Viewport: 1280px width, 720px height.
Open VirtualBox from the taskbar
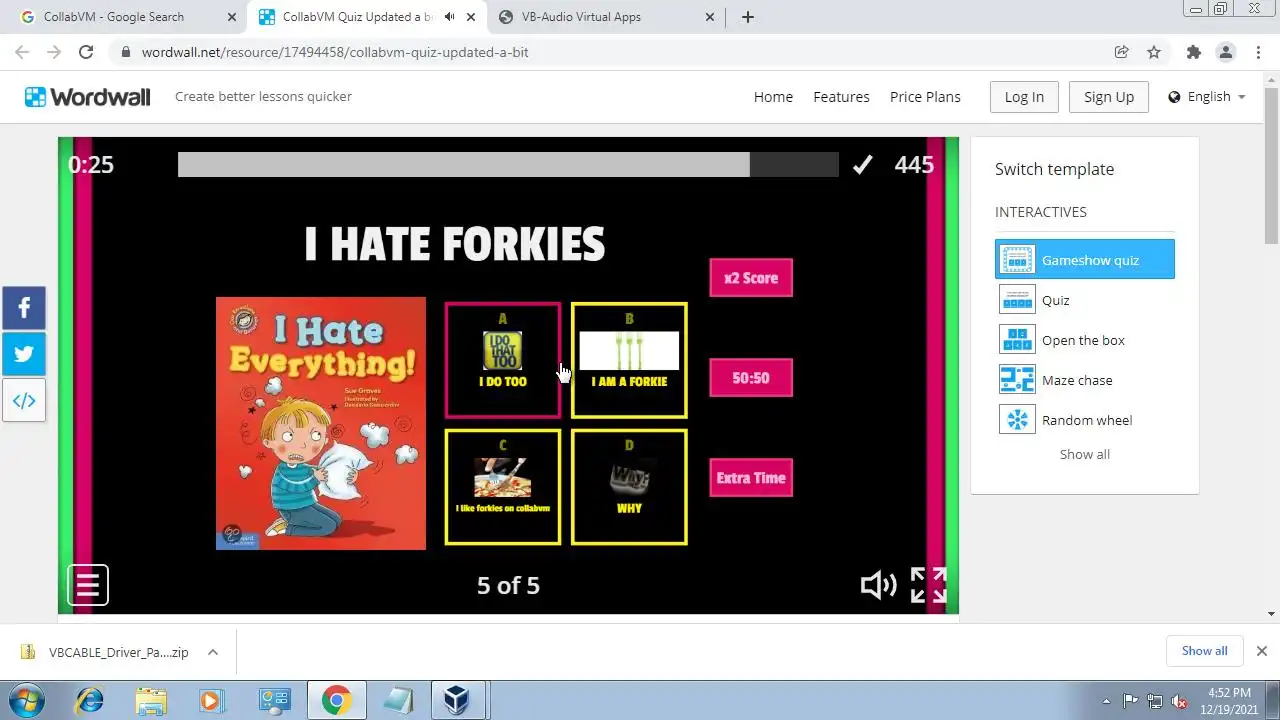458,701
